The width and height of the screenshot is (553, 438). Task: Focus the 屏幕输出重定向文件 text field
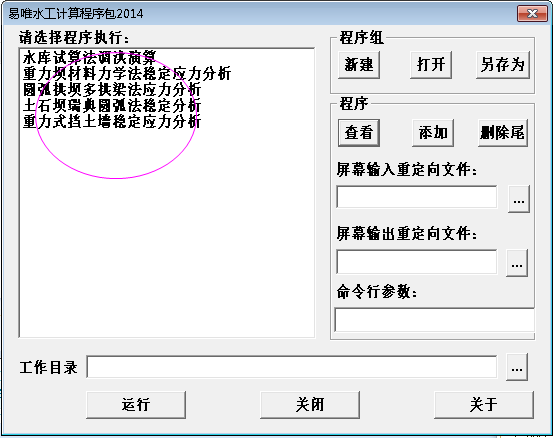[417, 261]
